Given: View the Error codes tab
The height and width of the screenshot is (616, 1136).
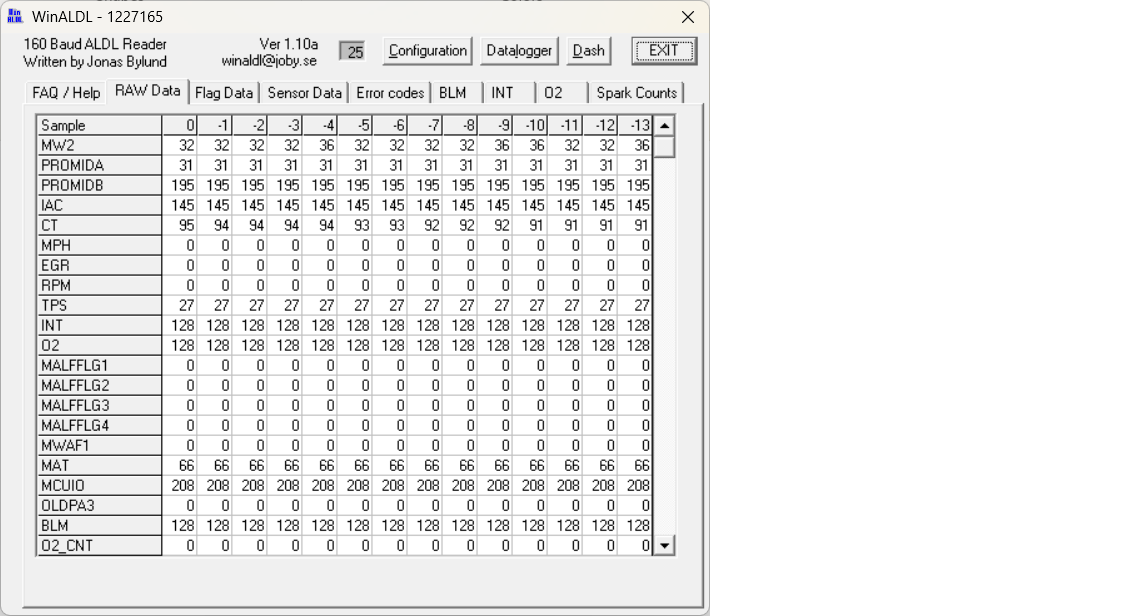Looking at the screenshot, I should pos(390,93).
